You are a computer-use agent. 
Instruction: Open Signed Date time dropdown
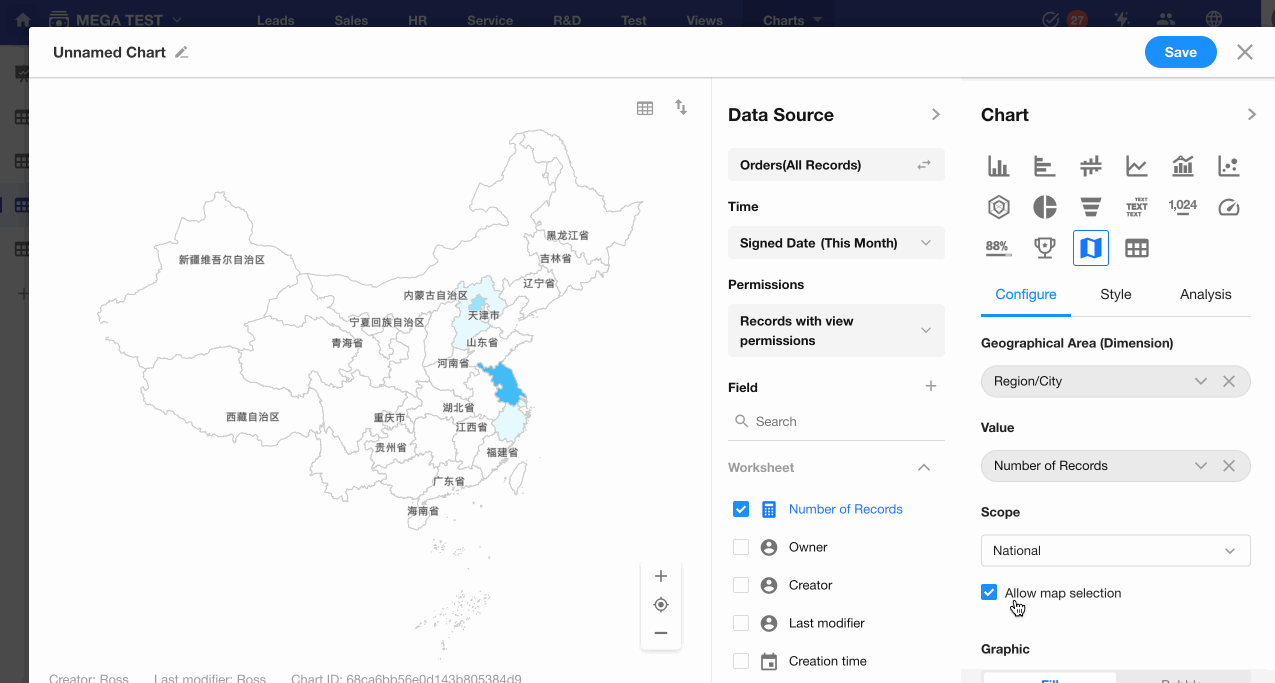pos(835,243)
